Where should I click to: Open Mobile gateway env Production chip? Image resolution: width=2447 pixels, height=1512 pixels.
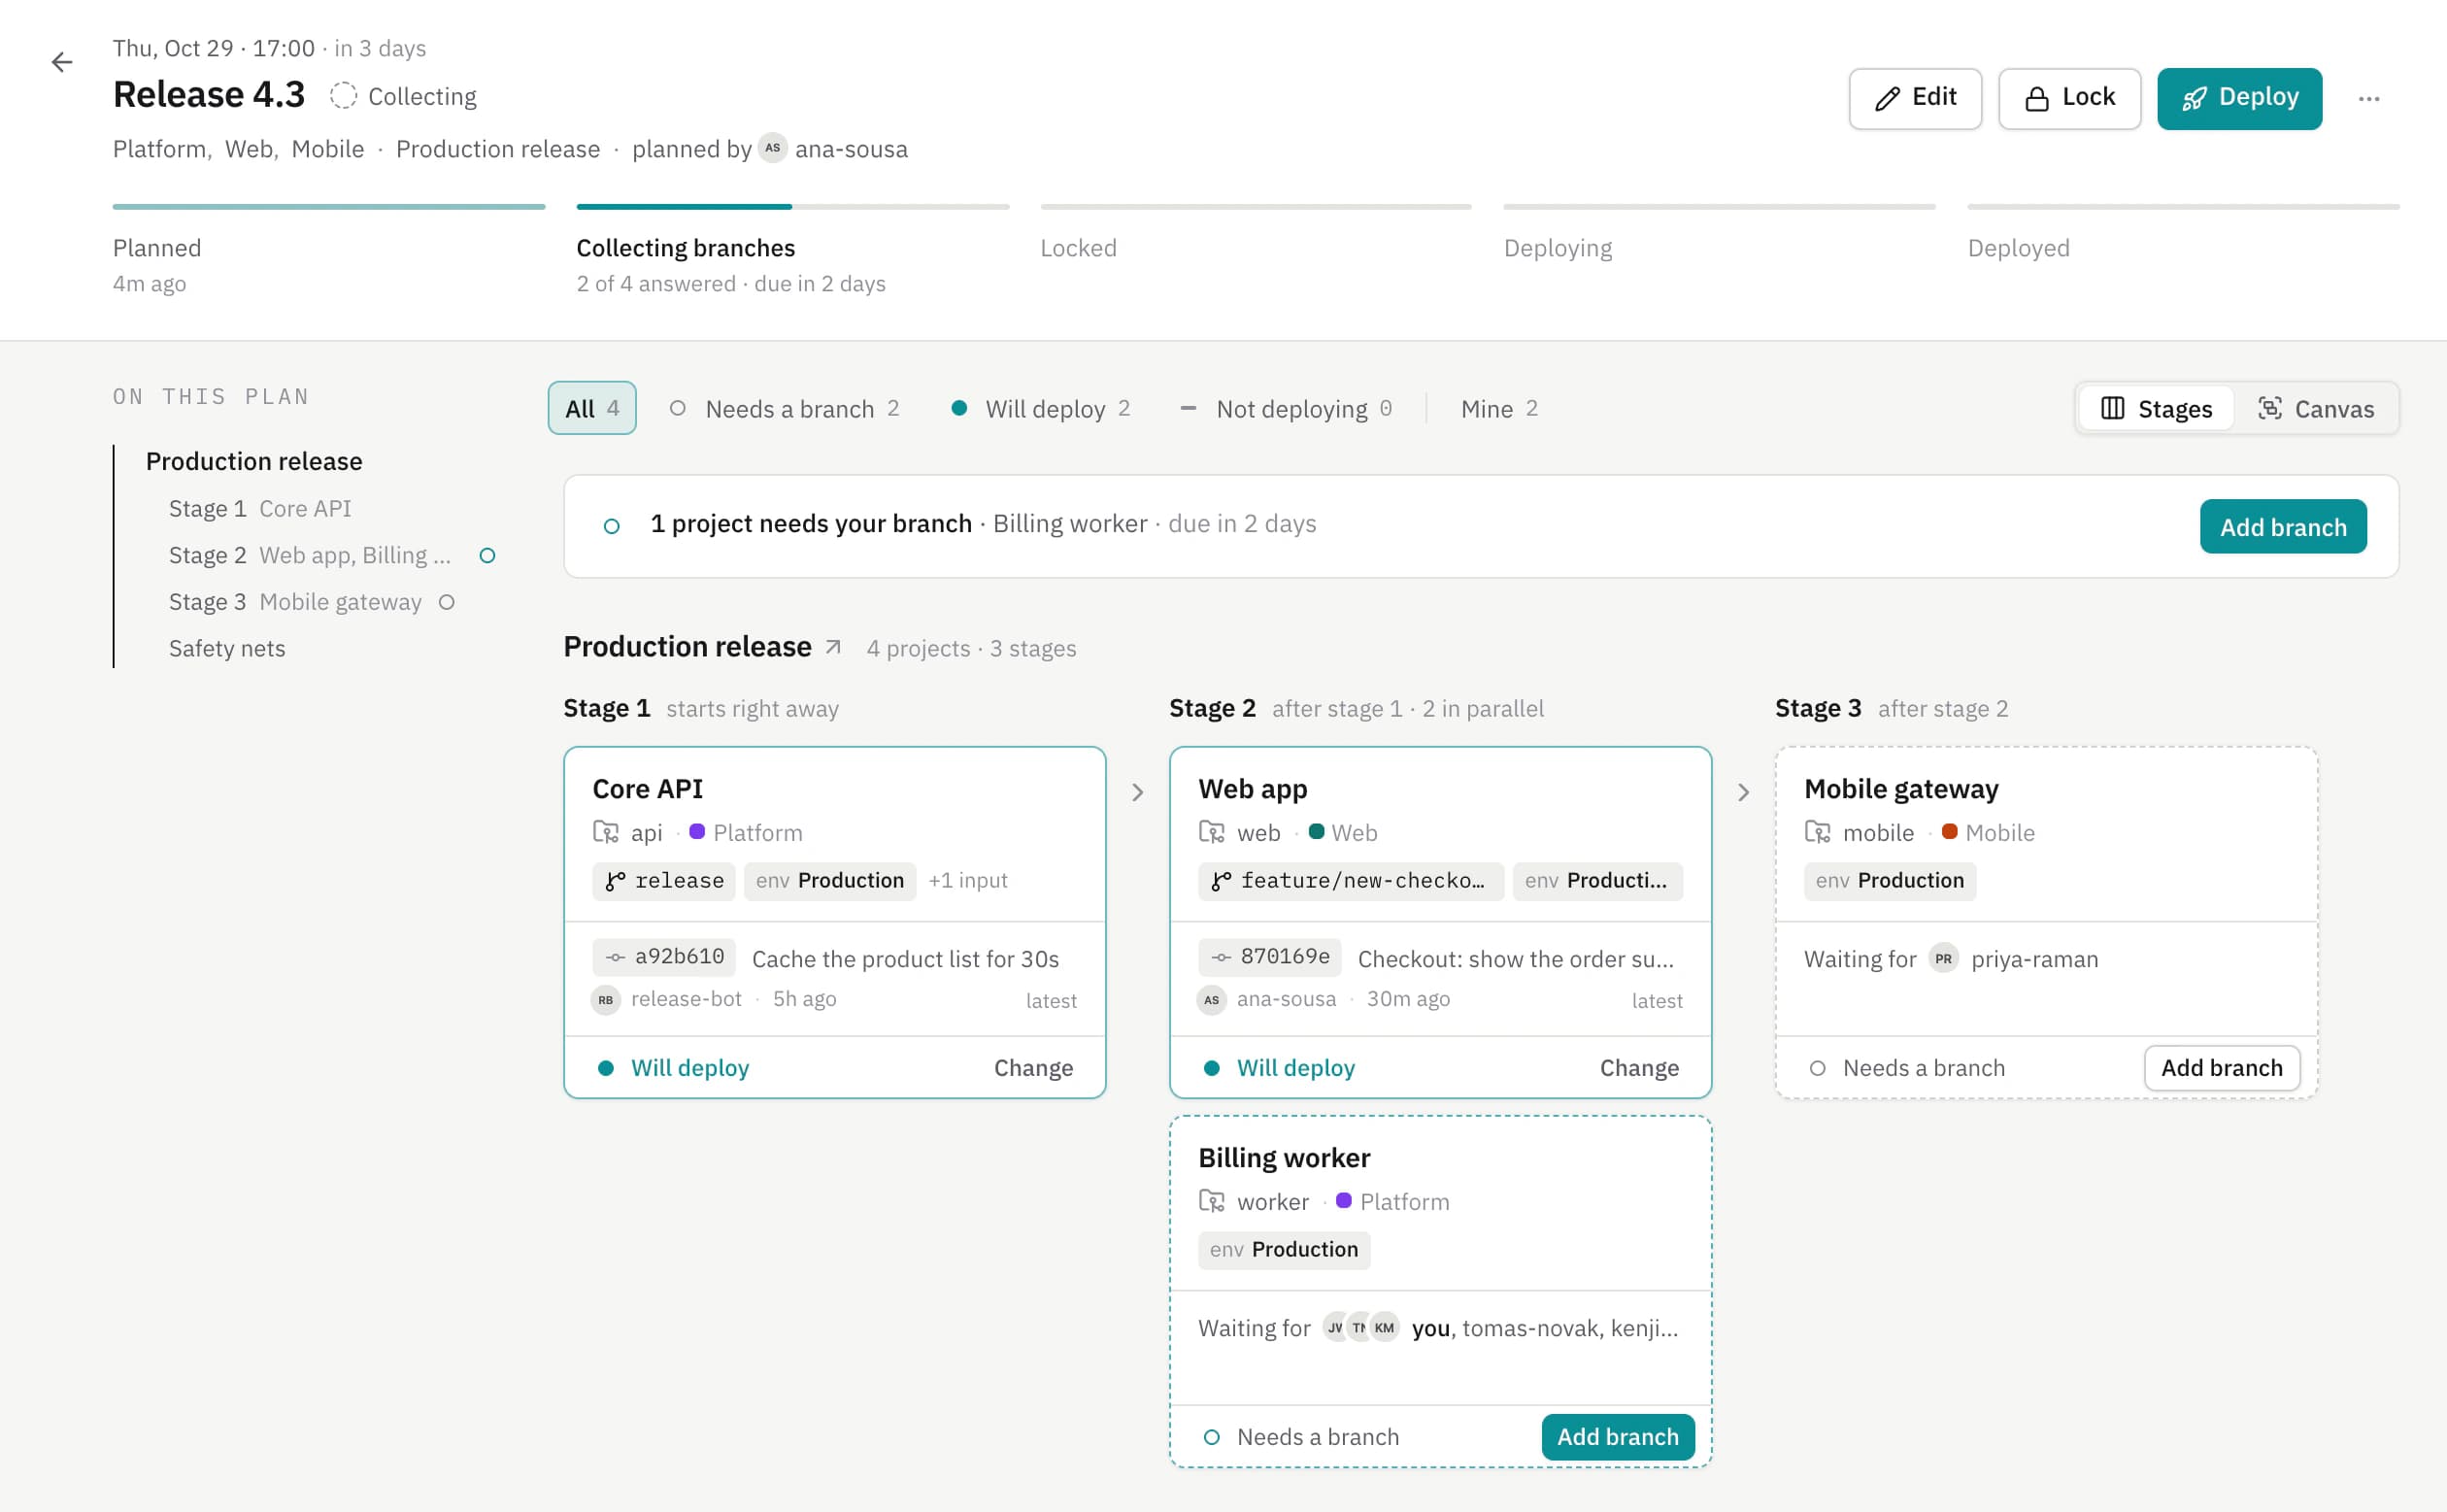(1889, 880)
